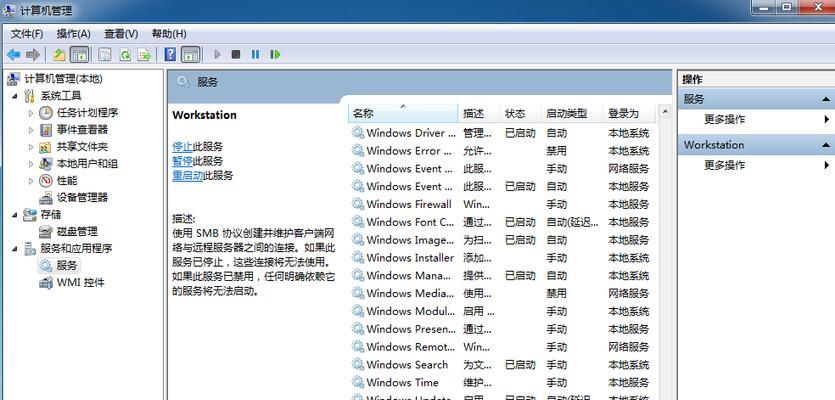Select 设备管理器 in the tree

[82, 198]
